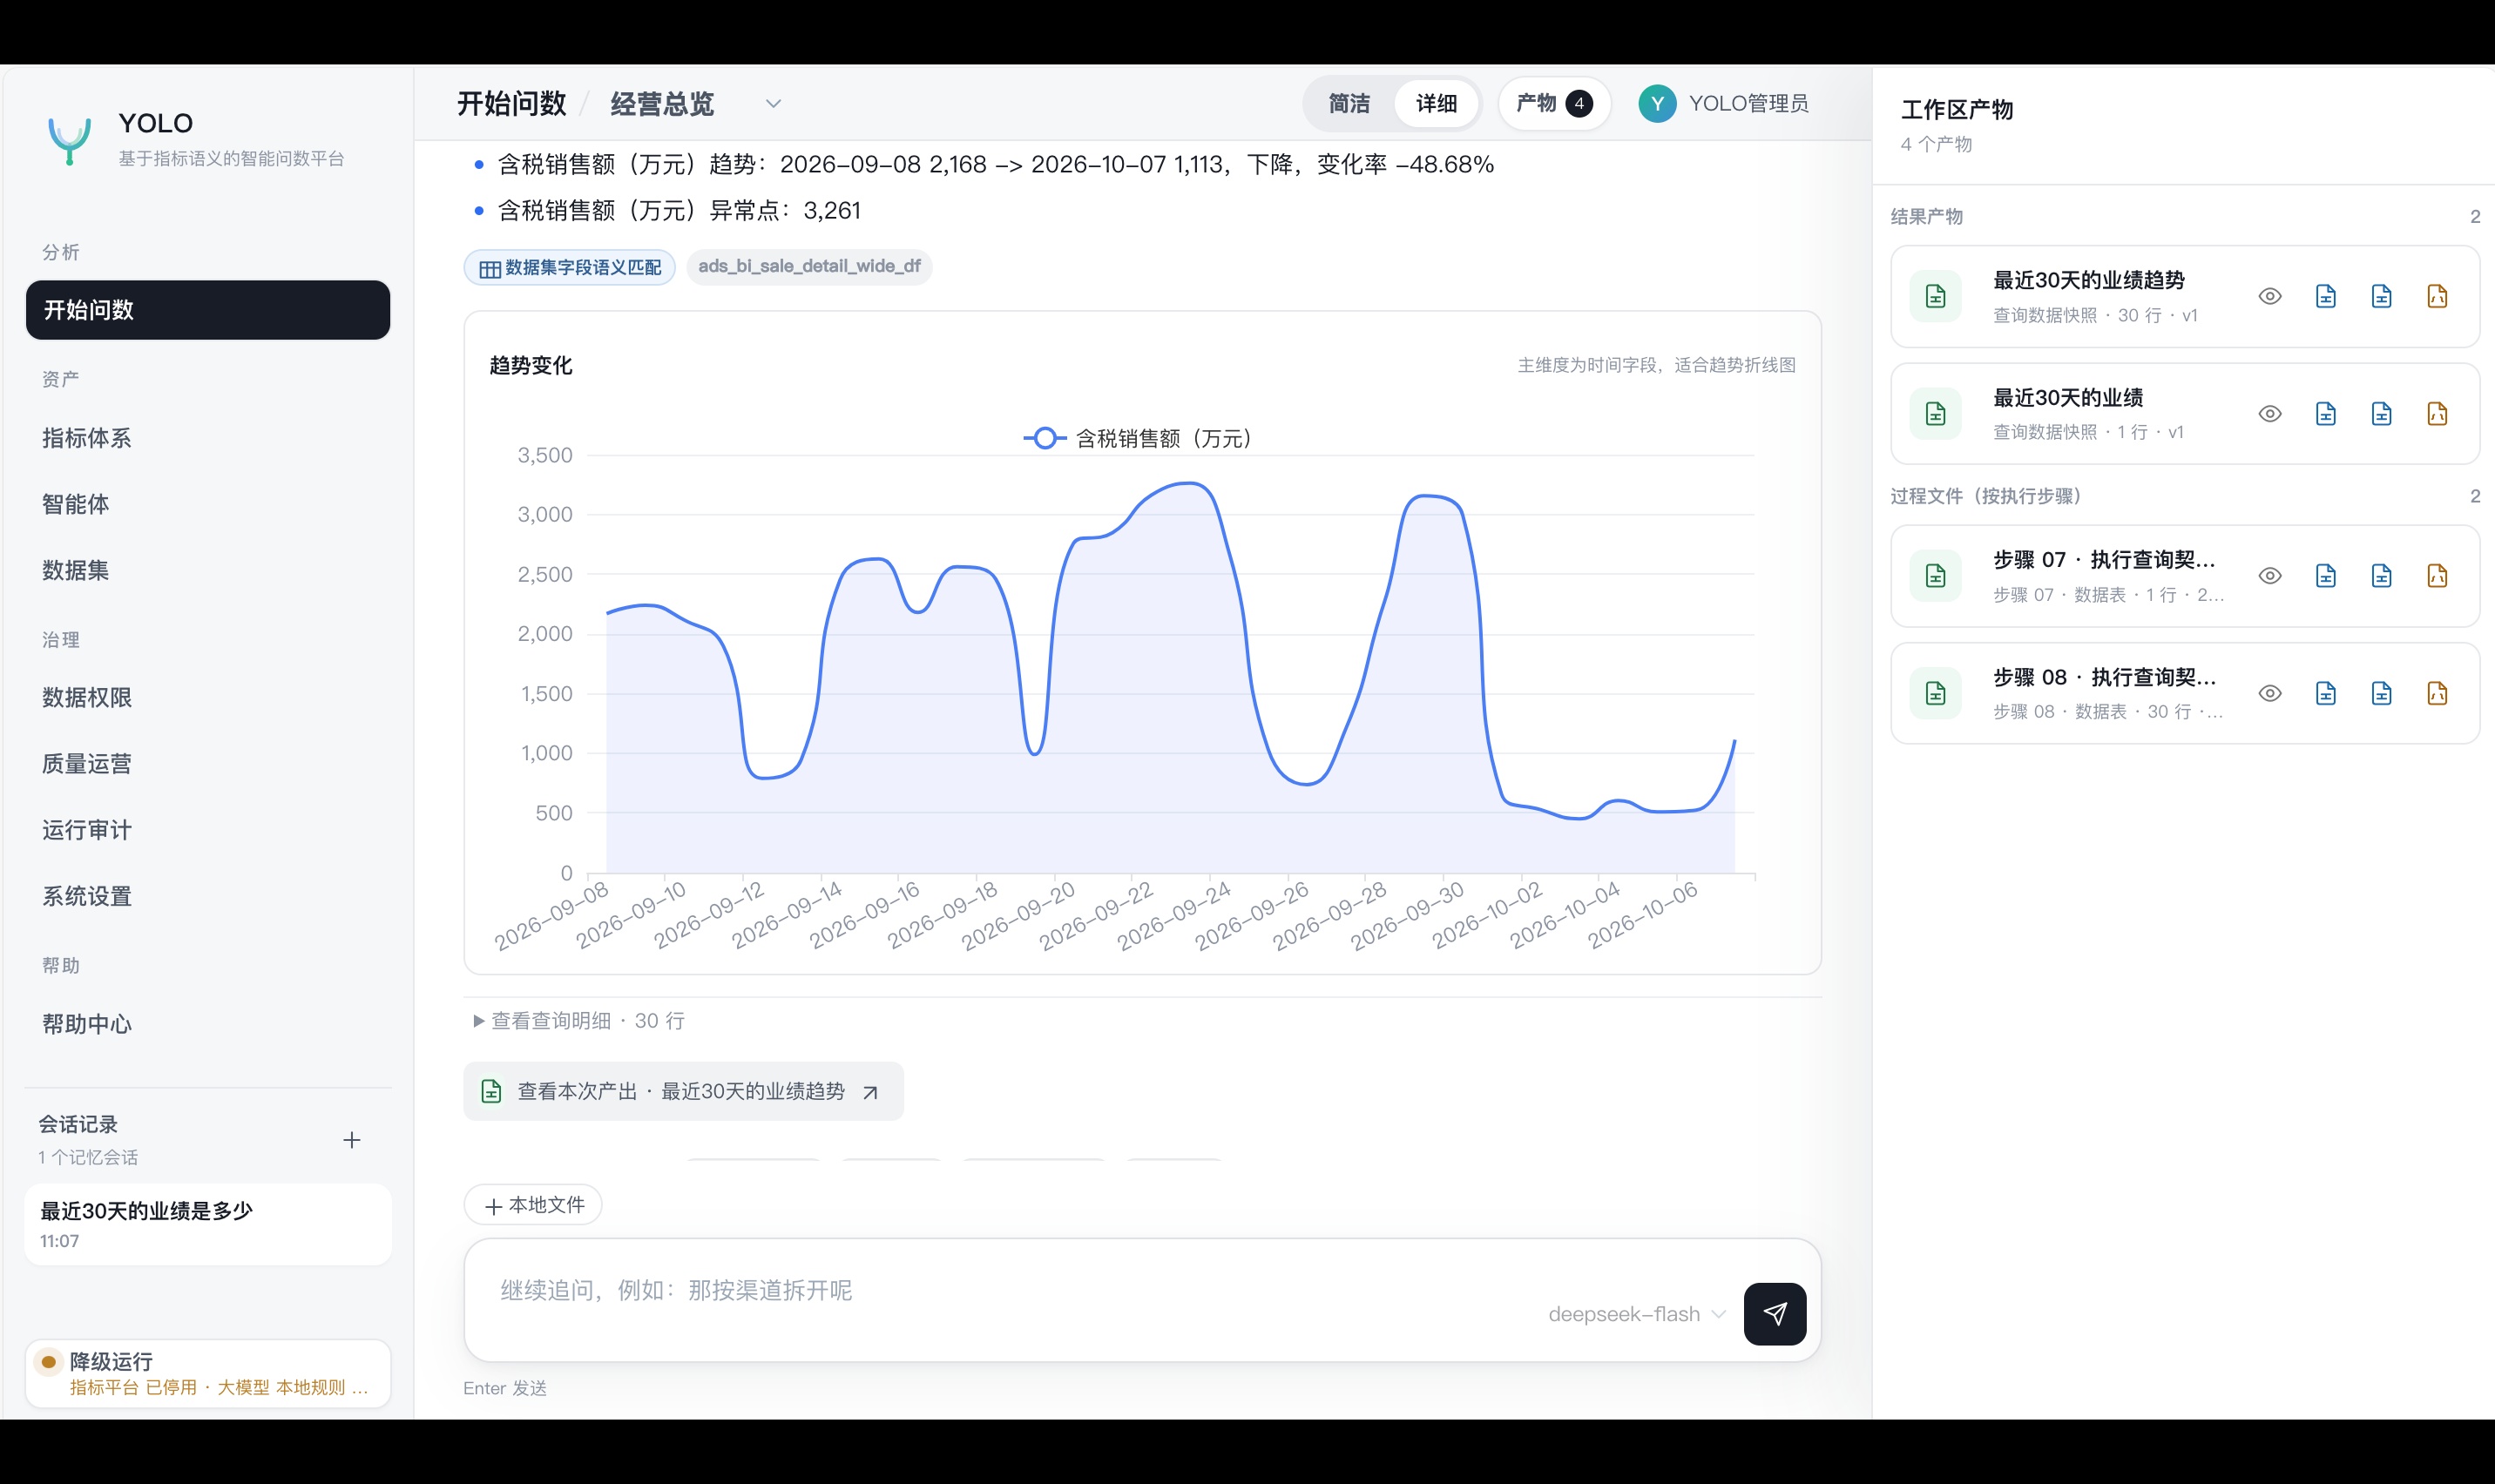Switch the view mode to 简洁
The width and height of the screenshot is (2495, 1484).
(1349, 103)
